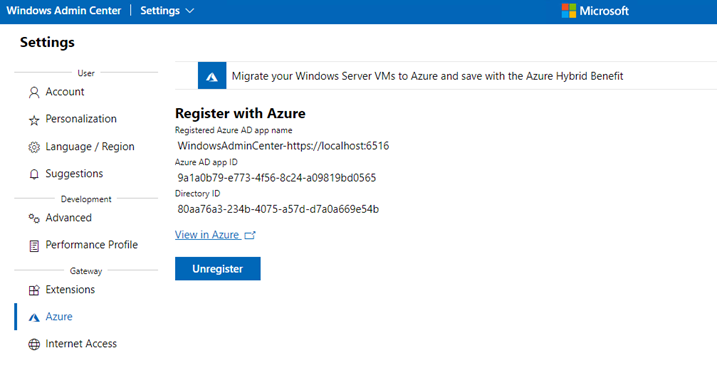This screenshot has height=366, width=717.
Task: Click the Azure Hybrid Benefit migration banner text
Action: click(x=427, y=76)
